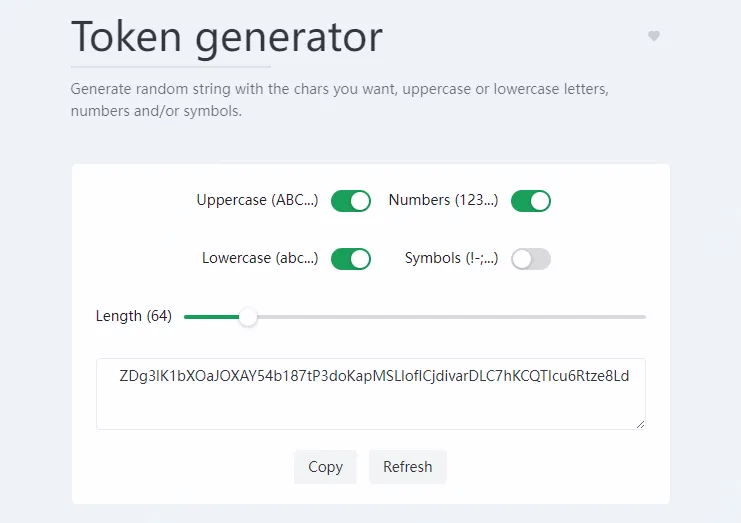Viewport: 741px width, 523px height.
Task: Click the Length slider handle
Action: 248,317
